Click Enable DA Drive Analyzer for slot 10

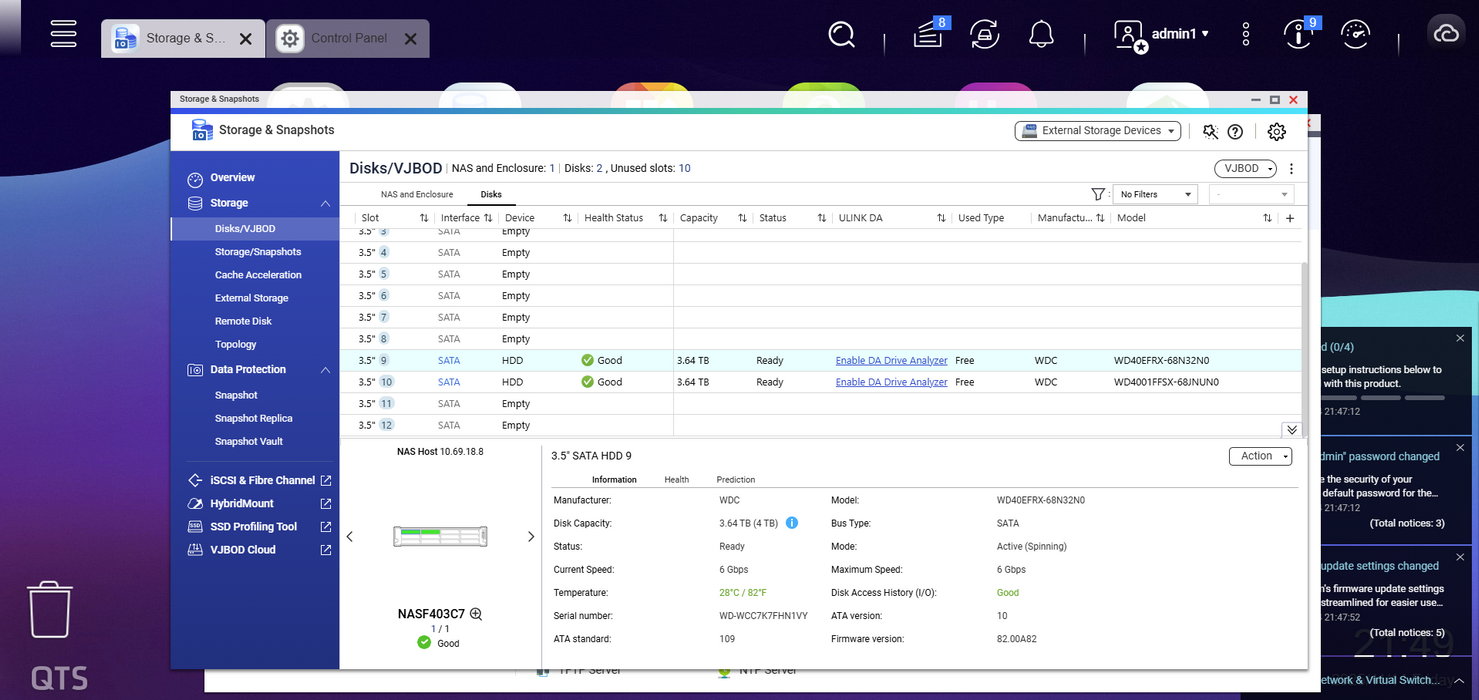tap(891, 382)
